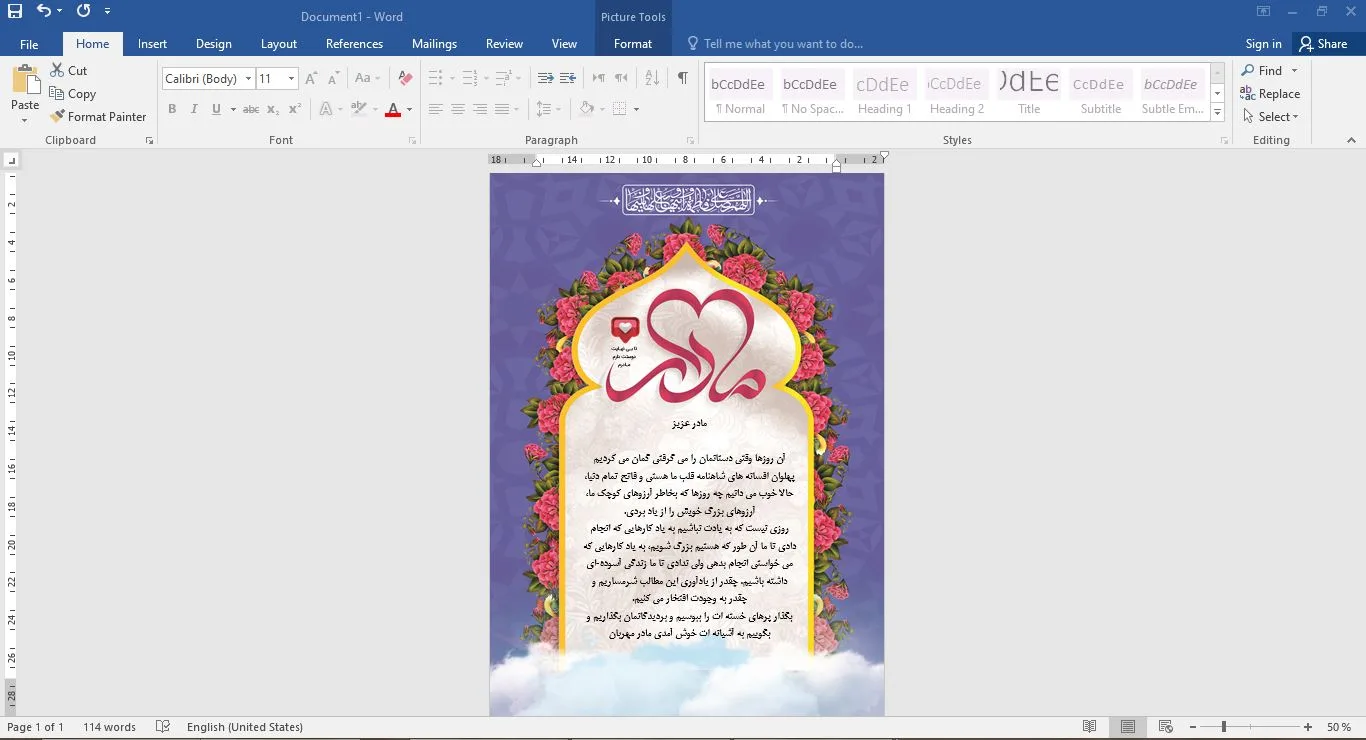Toggle Bold formatting
Image resolution: width=1366 pixels, height=740 pixels.
(172, 109)
